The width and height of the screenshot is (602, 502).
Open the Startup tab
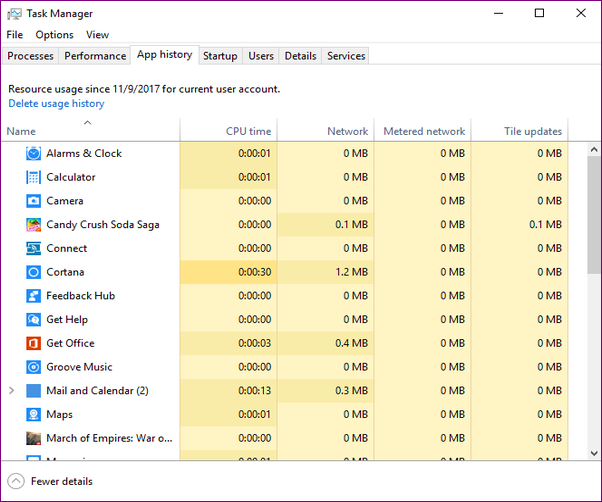[x=220, y=56]
